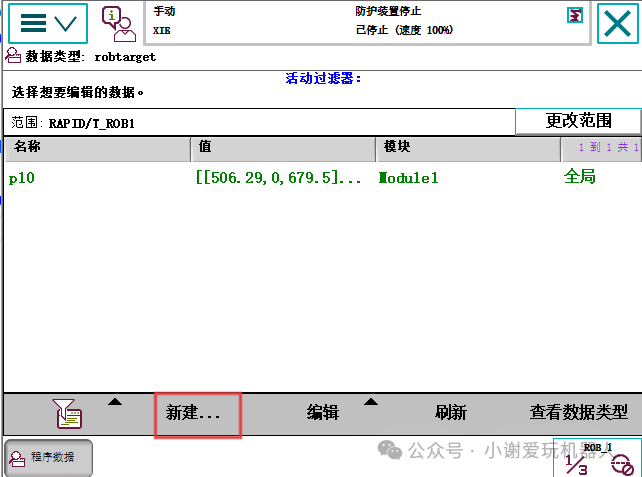Click the 全局 scope cell
The height and width of the screenshot is (477, 642).
pos(579,176)
